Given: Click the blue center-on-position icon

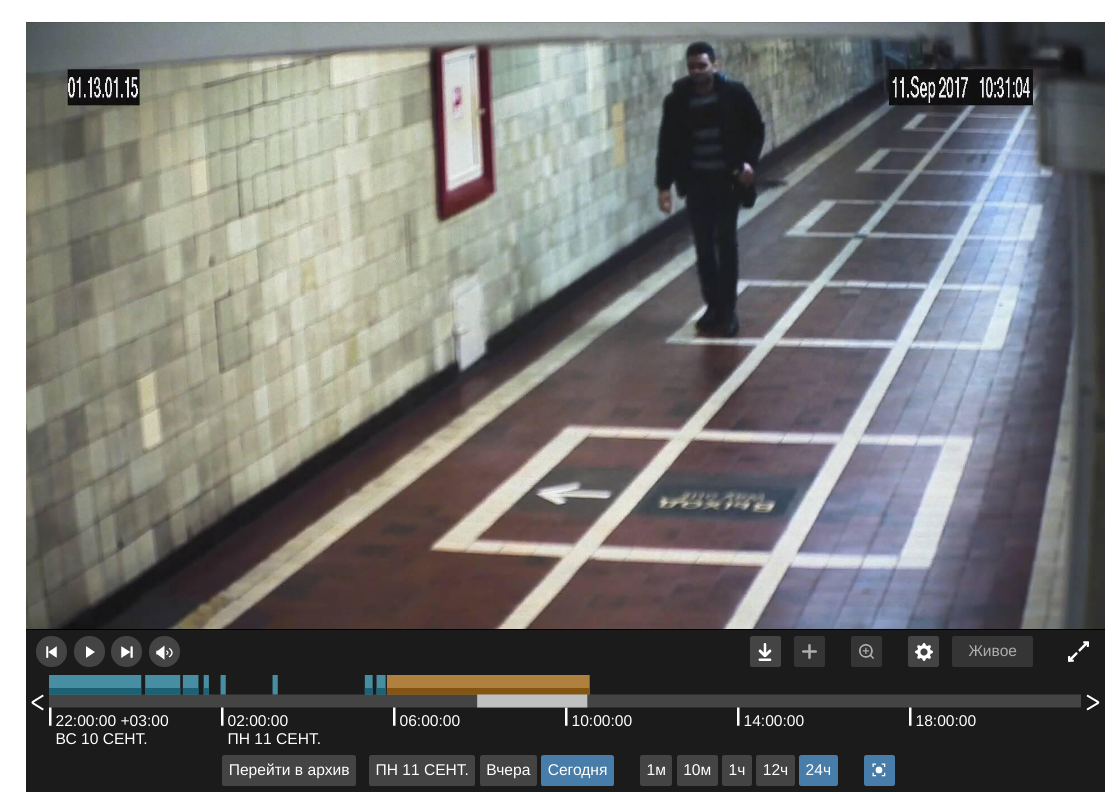Looking at the screenshot, I should pos(879,770).
